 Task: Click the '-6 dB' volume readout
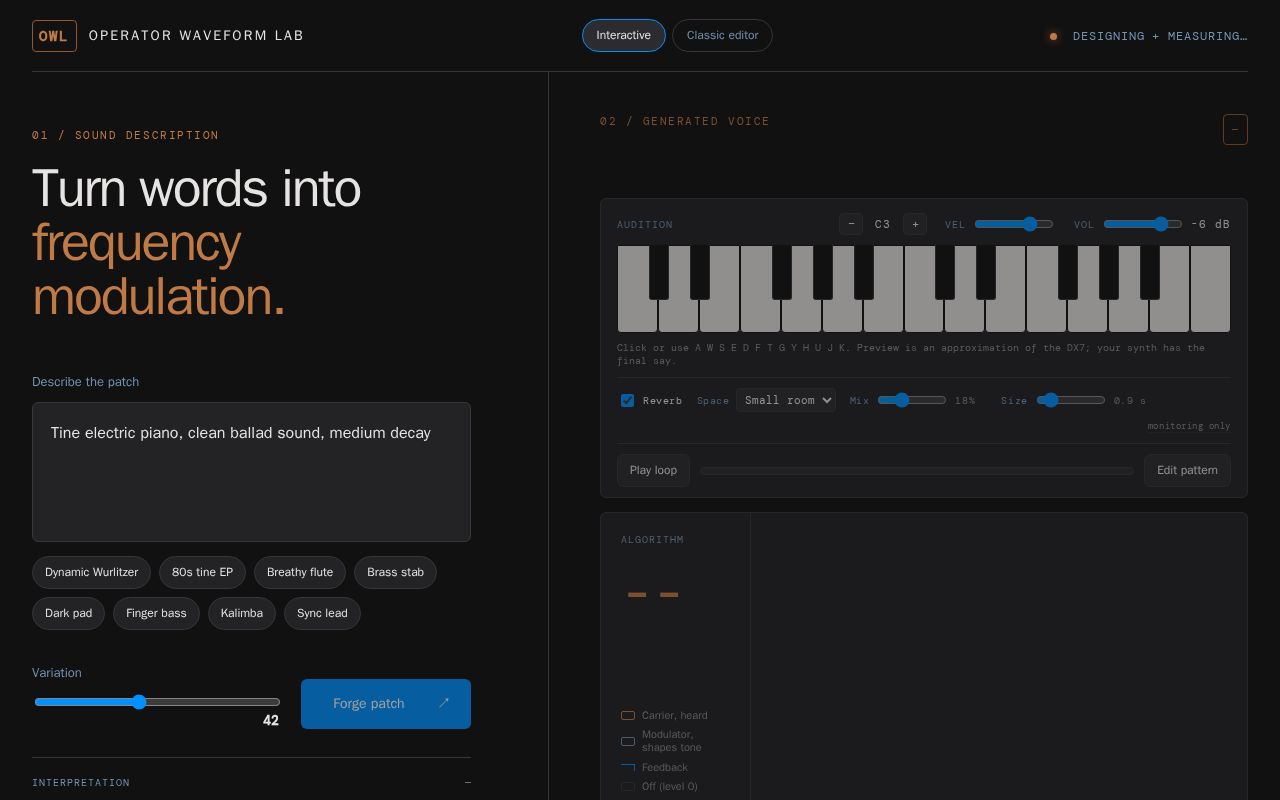tap(1210, 224)
